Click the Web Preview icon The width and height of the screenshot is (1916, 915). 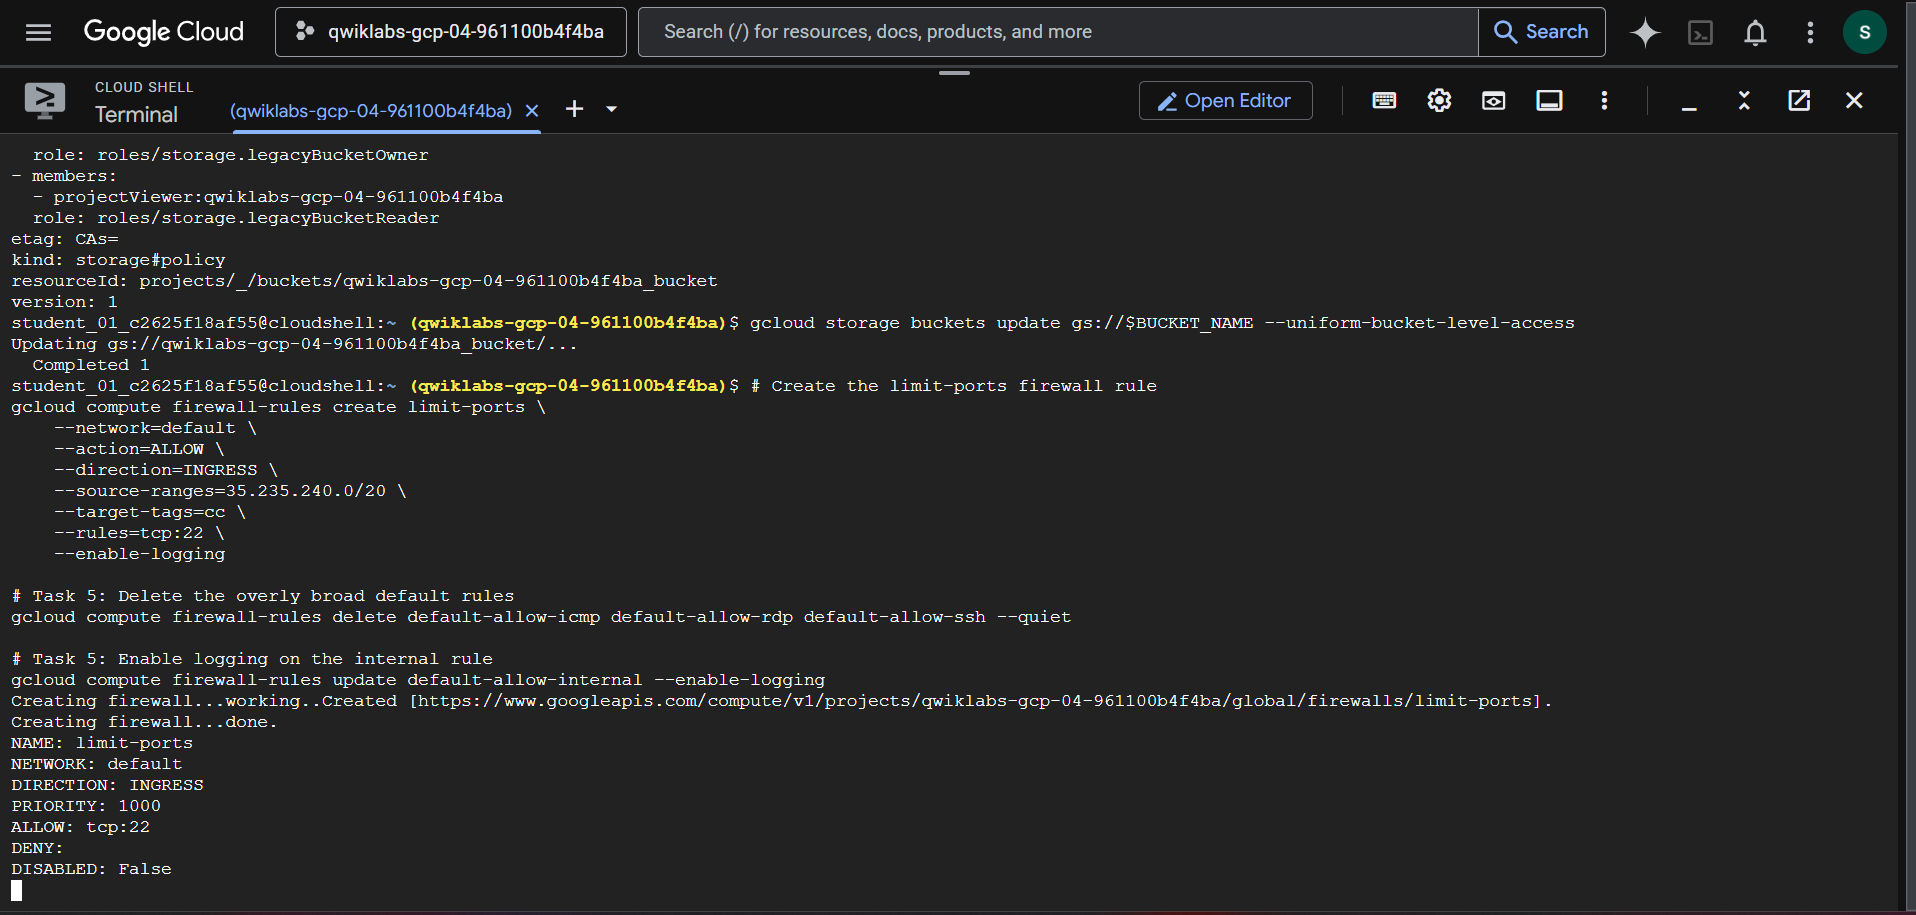[1494, 100]
